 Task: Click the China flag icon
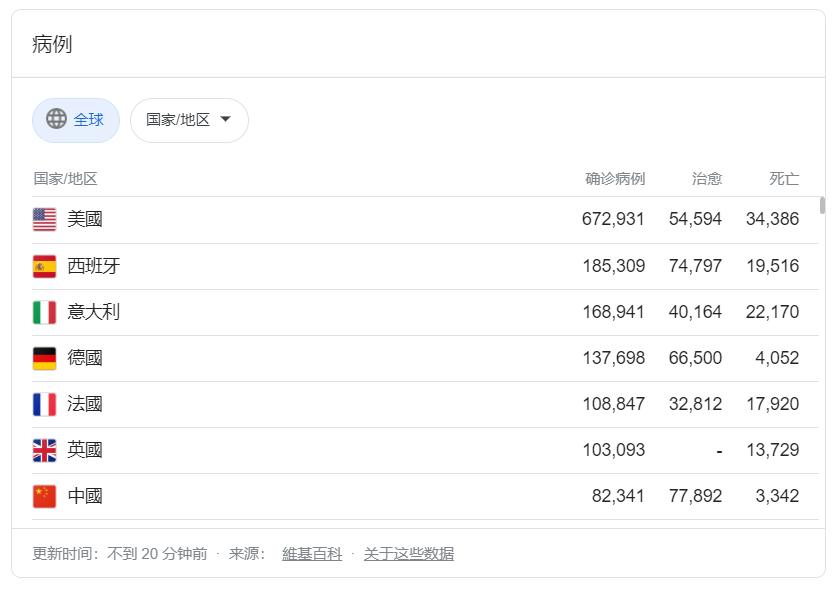click(x=44, y=495)
